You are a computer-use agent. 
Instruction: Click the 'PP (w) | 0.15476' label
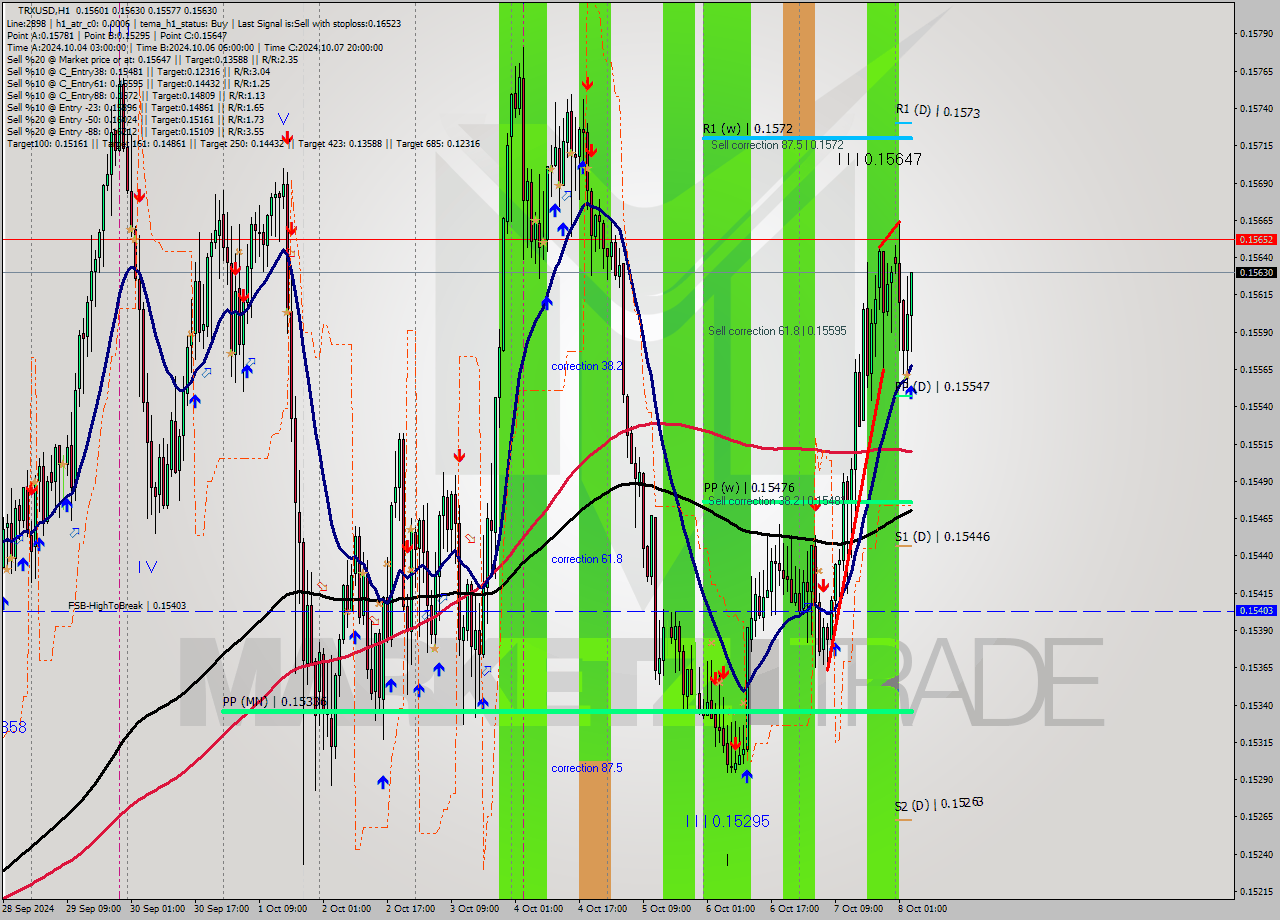point(749,488)
